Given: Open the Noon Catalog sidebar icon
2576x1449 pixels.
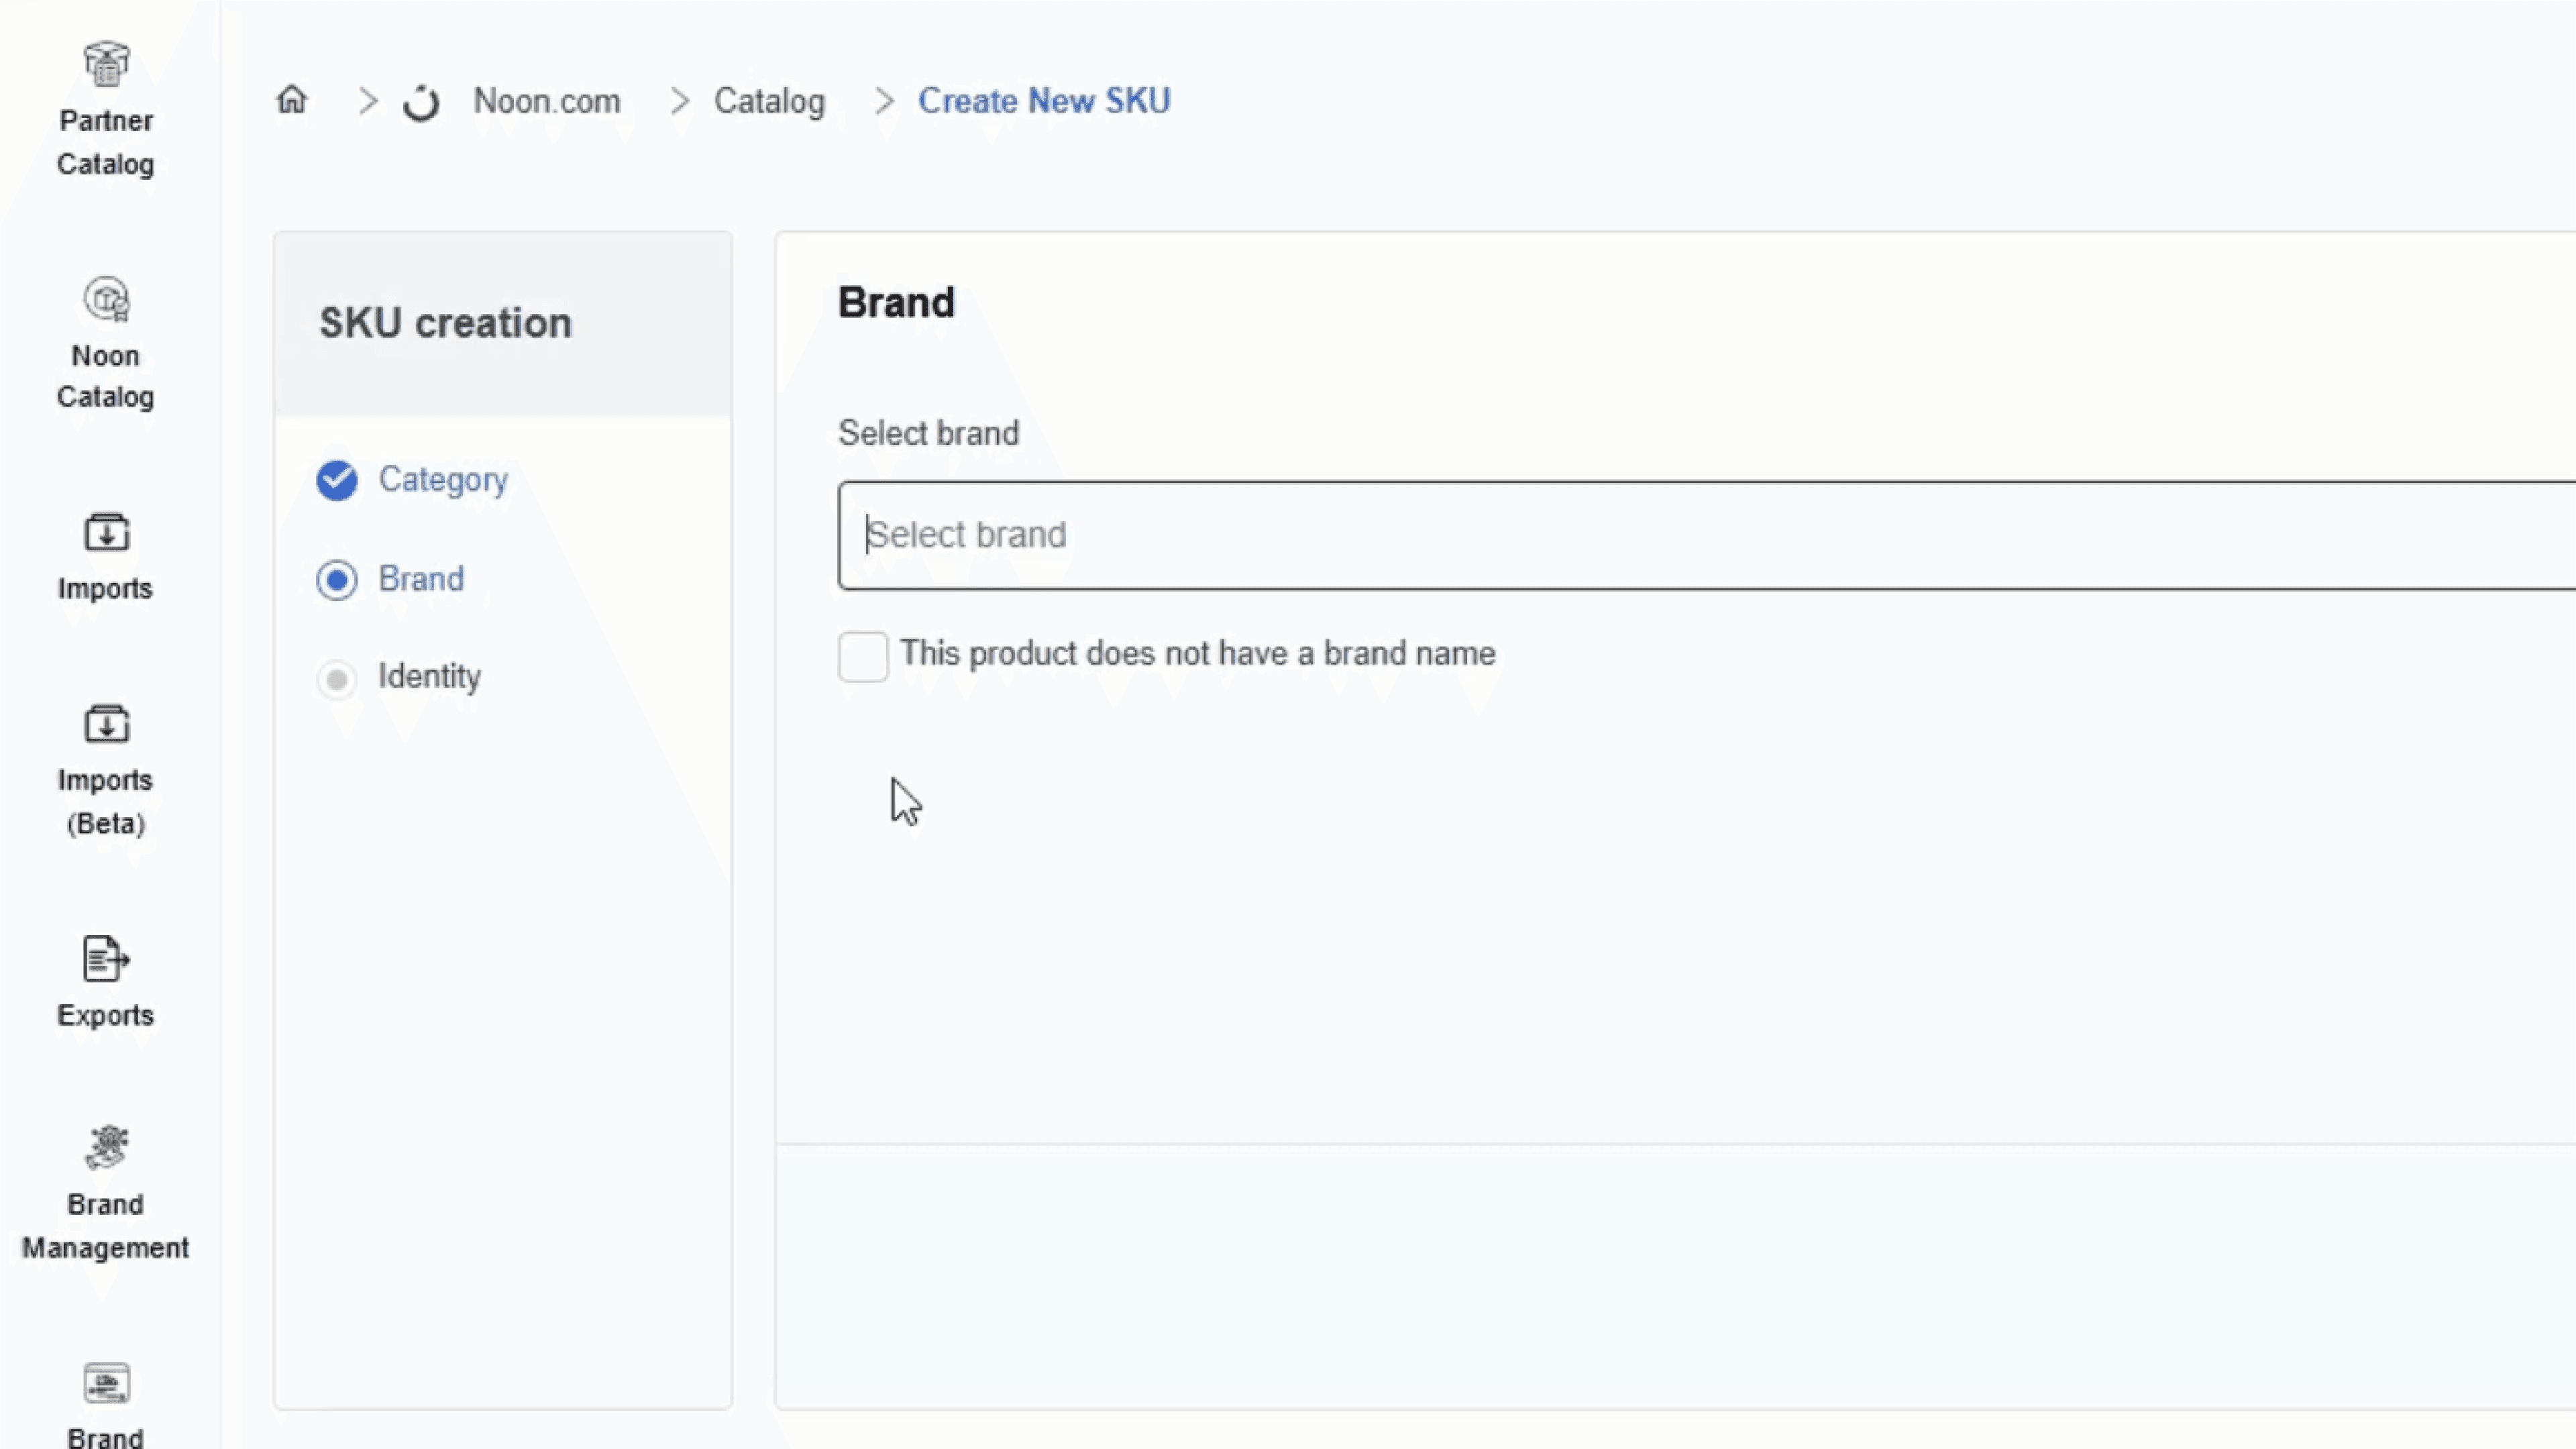Looking at the screenshot, I should coord(106,299).
